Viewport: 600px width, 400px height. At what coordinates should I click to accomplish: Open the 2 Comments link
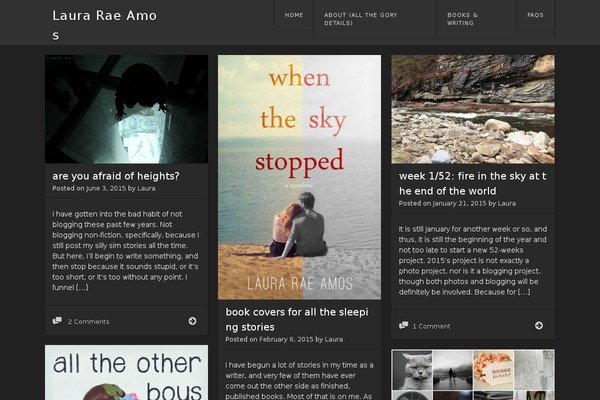tap(88, 322)
